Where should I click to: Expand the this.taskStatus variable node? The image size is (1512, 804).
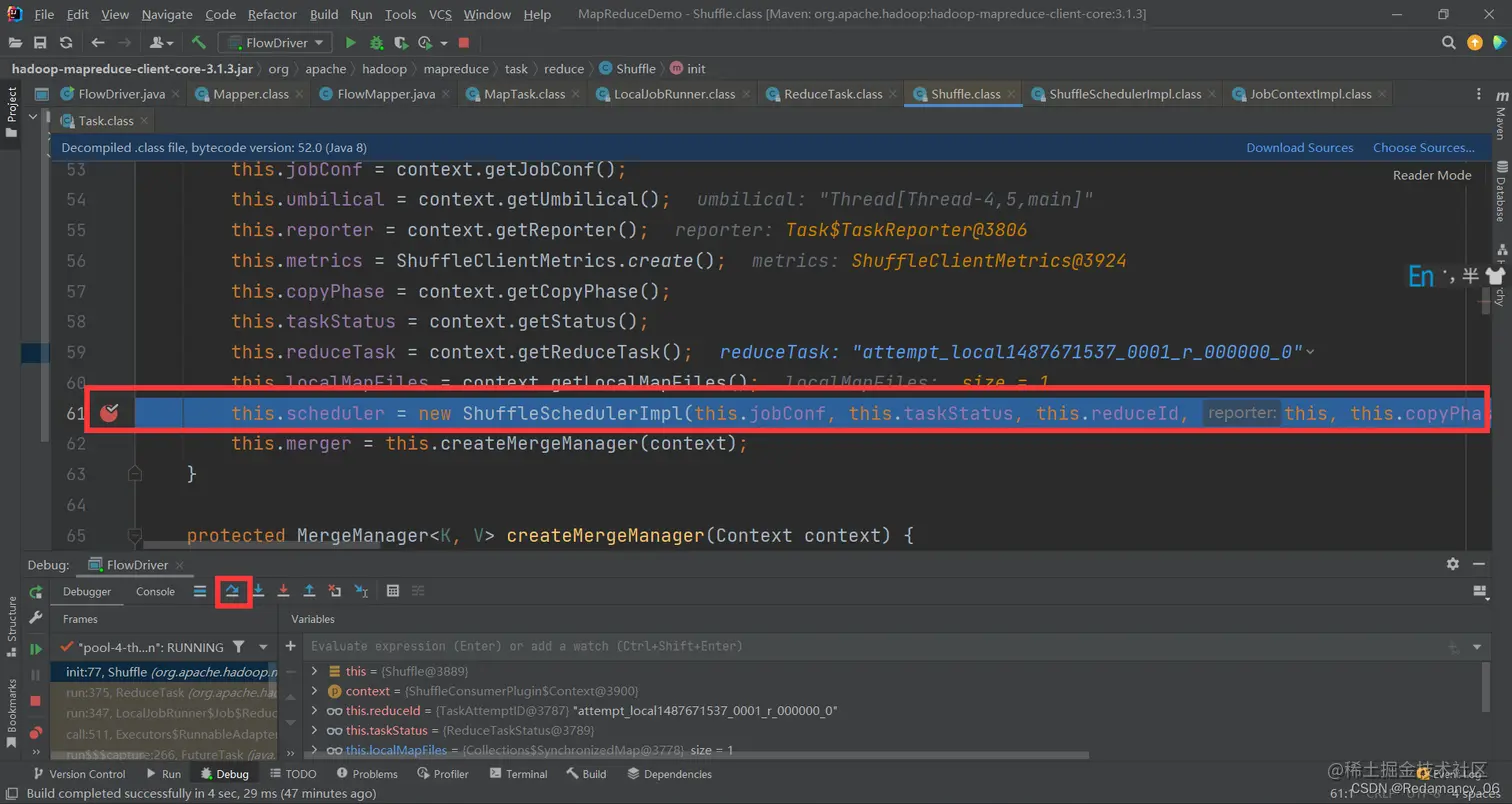pyautogui.click(x=314, y=731)
